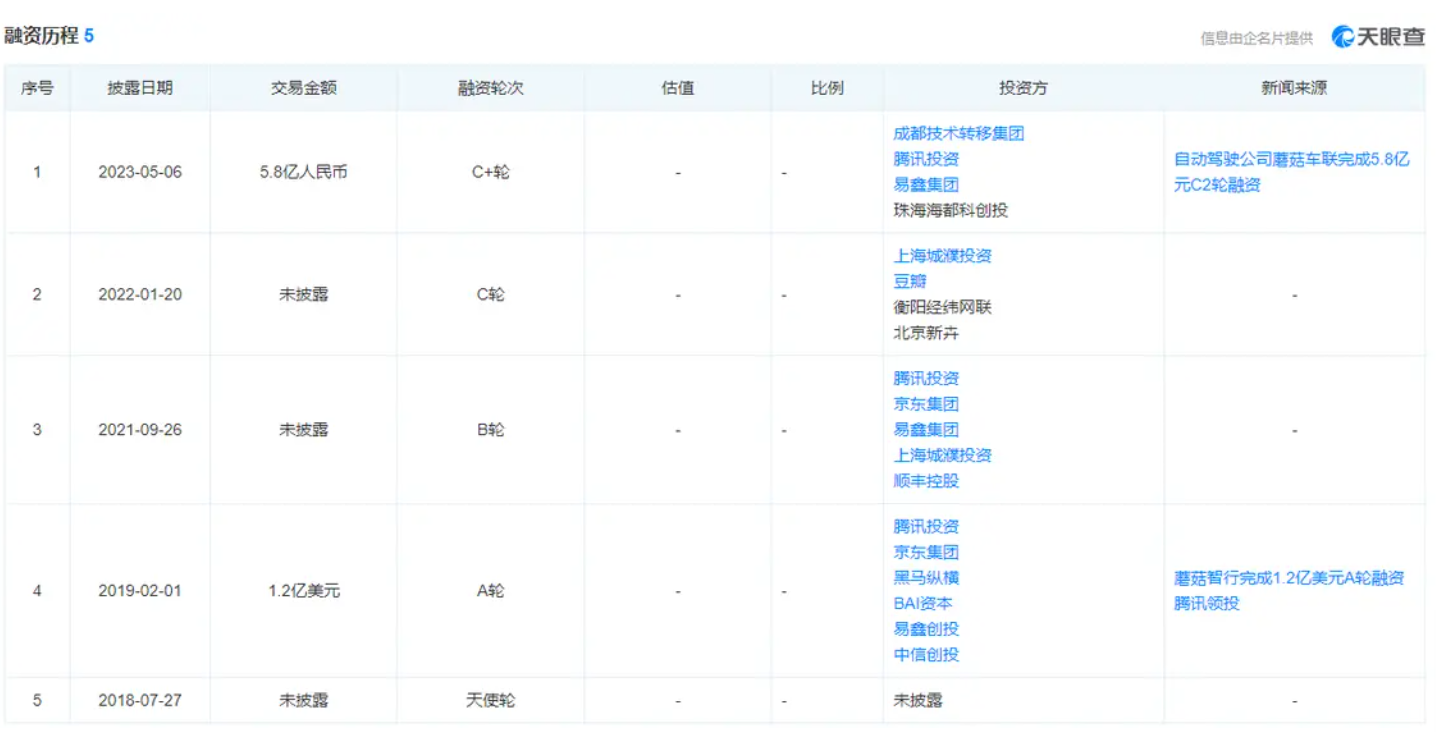Viewport: 1436px width, 732px height.
Task: Open 上海城濮投资 in the 2021-09-26 row
Action: pyautogui.click(x=942, y=456)
